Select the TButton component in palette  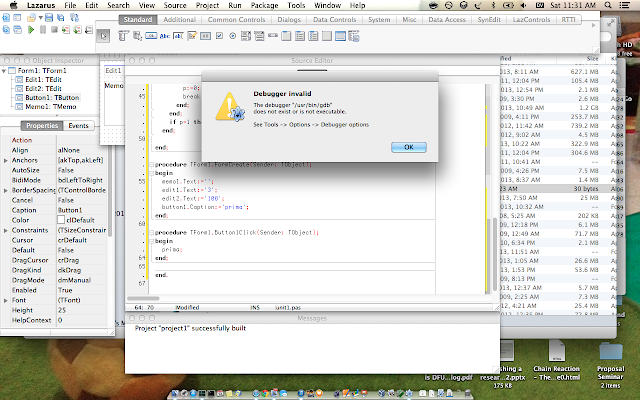[x=151, y=36]
